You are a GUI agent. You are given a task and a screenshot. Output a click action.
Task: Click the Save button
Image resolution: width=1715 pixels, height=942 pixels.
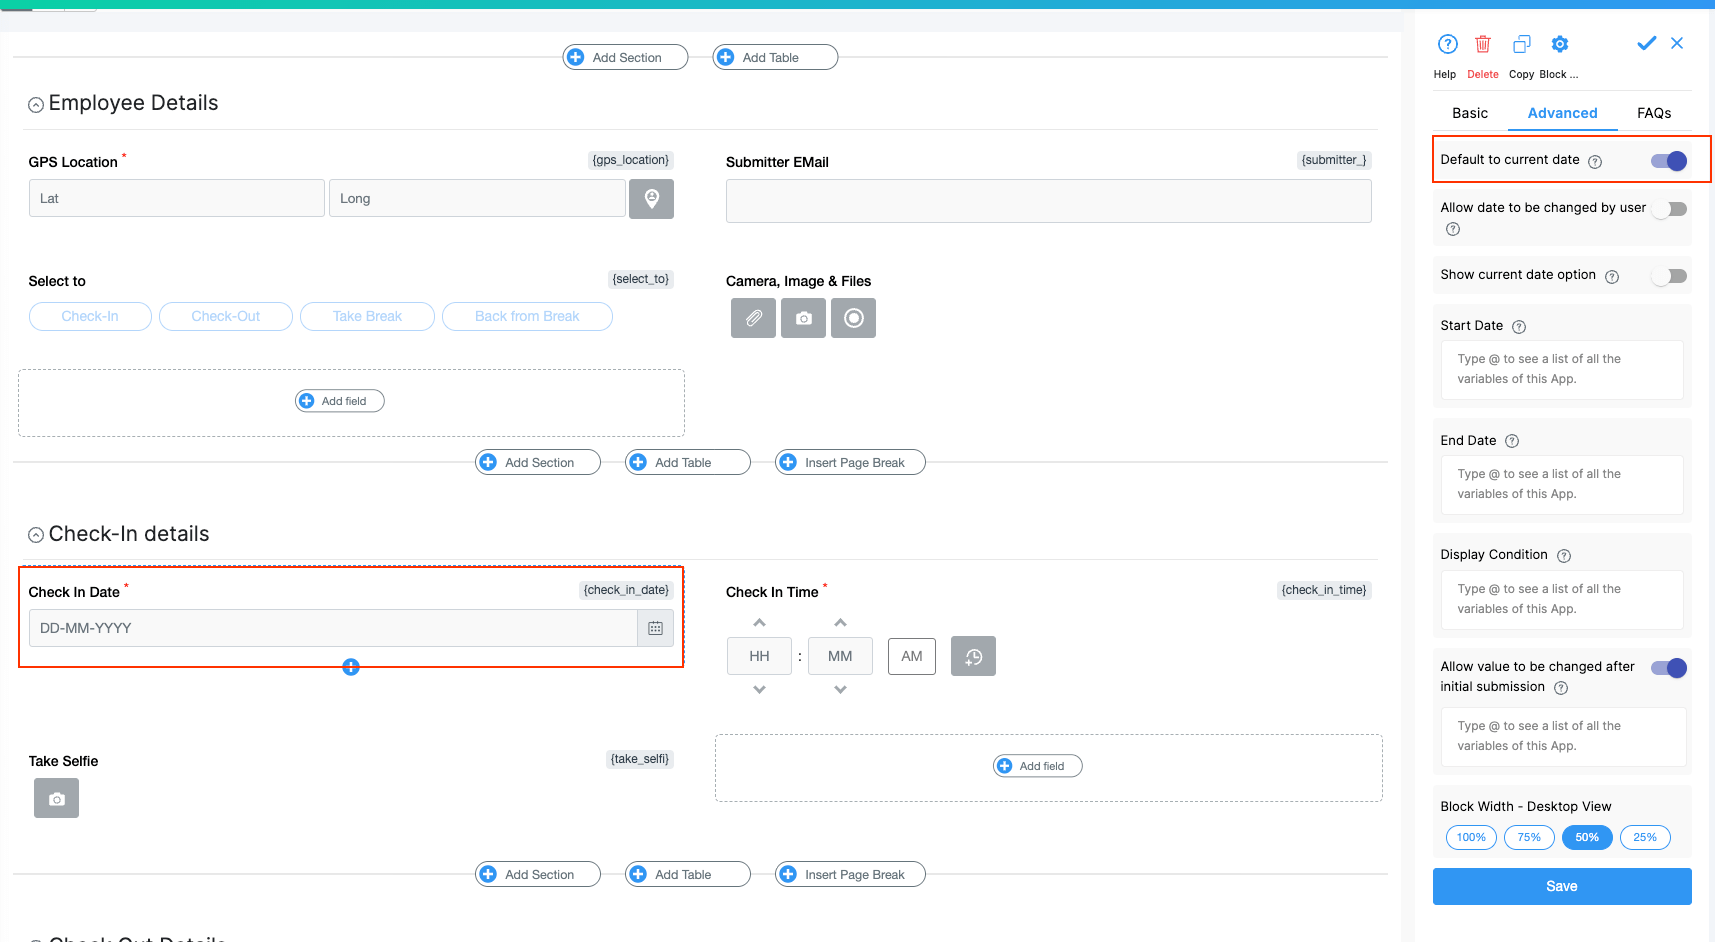(x=1562, y=886)
